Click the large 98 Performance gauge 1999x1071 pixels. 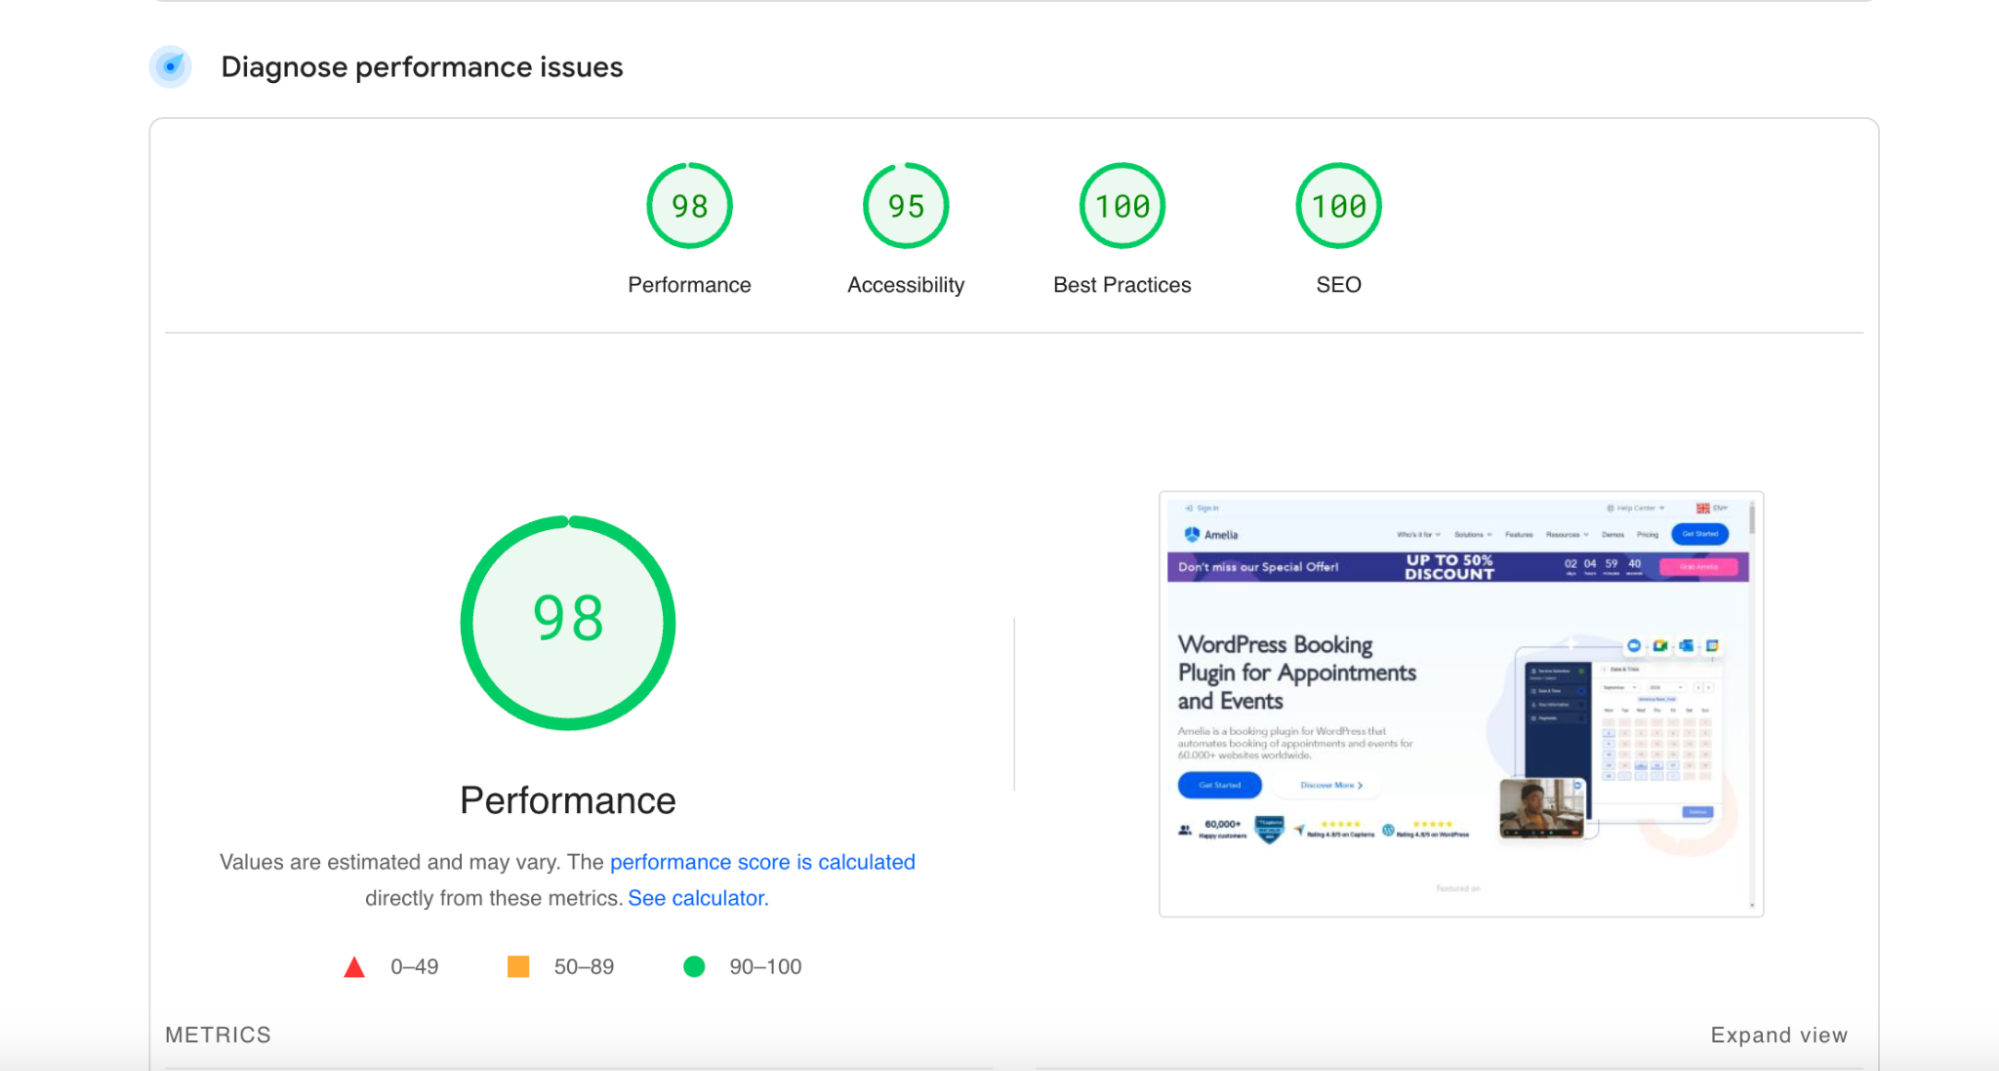tap(568, 623)
